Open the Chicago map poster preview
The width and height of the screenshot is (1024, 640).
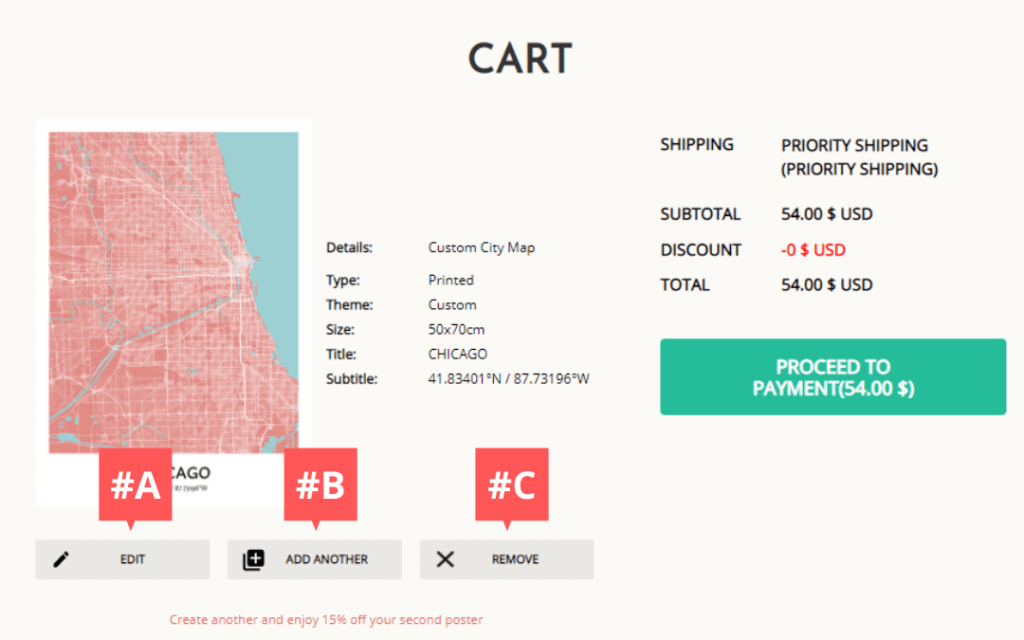(173, 300)
